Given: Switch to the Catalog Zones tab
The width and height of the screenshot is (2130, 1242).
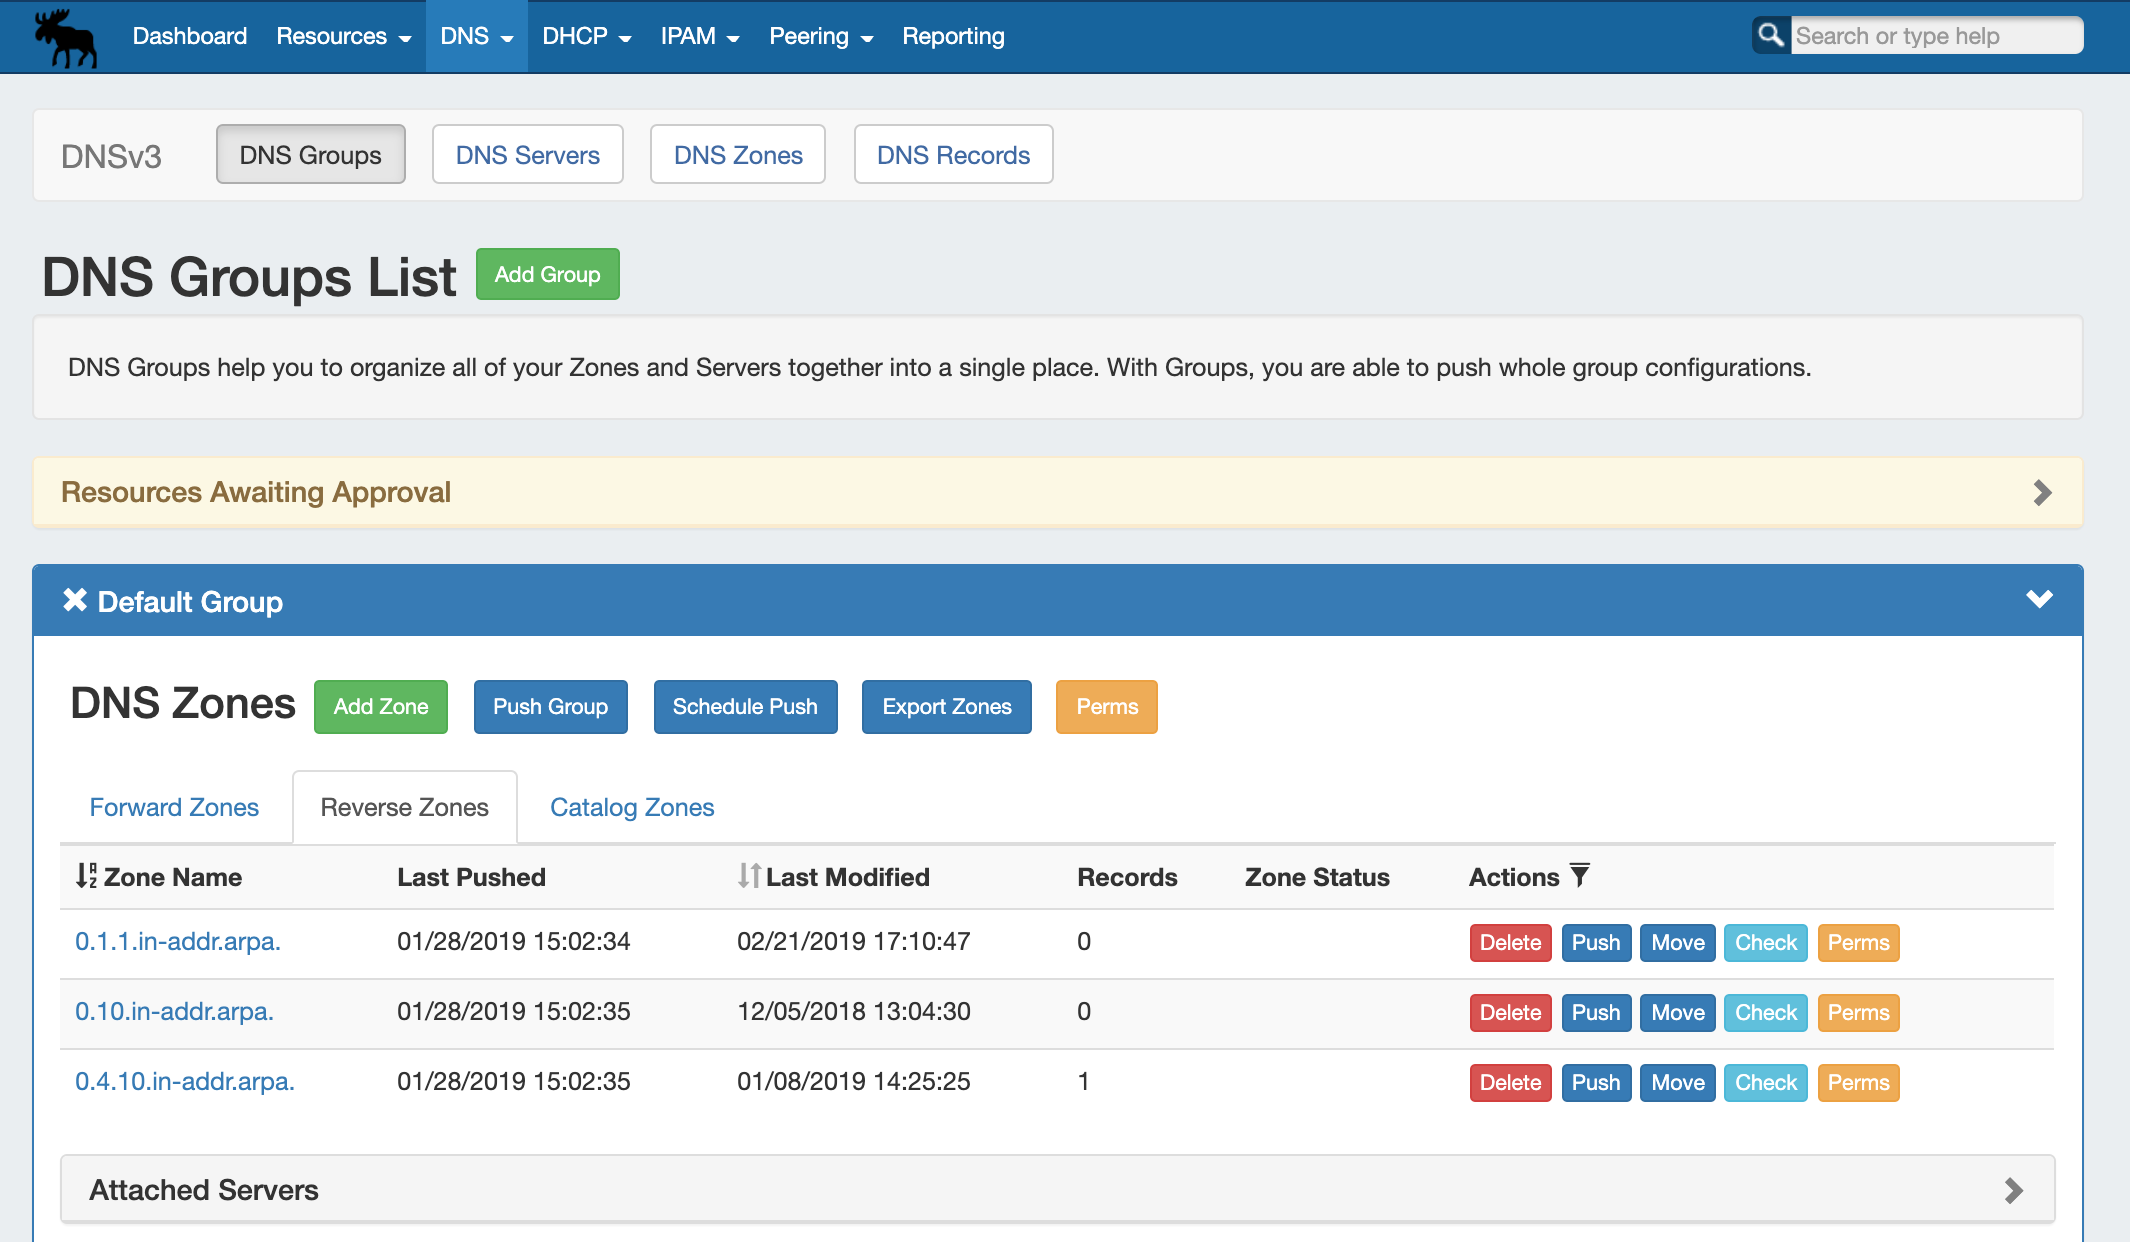Looking at the screenshot, I should [x=632, y=807].
